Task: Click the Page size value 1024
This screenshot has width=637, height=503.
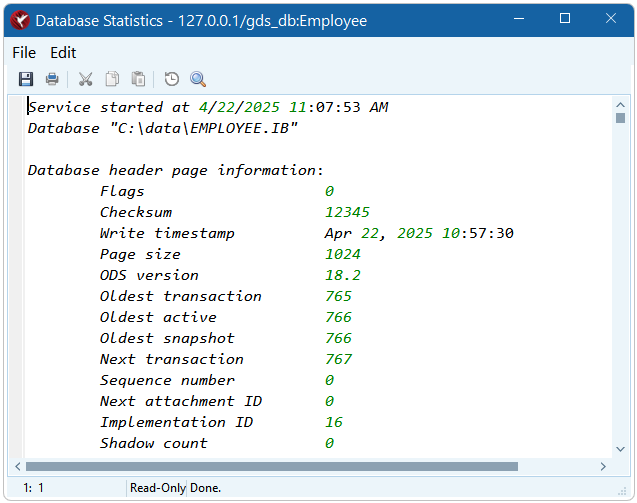Action: pos(343,254)
